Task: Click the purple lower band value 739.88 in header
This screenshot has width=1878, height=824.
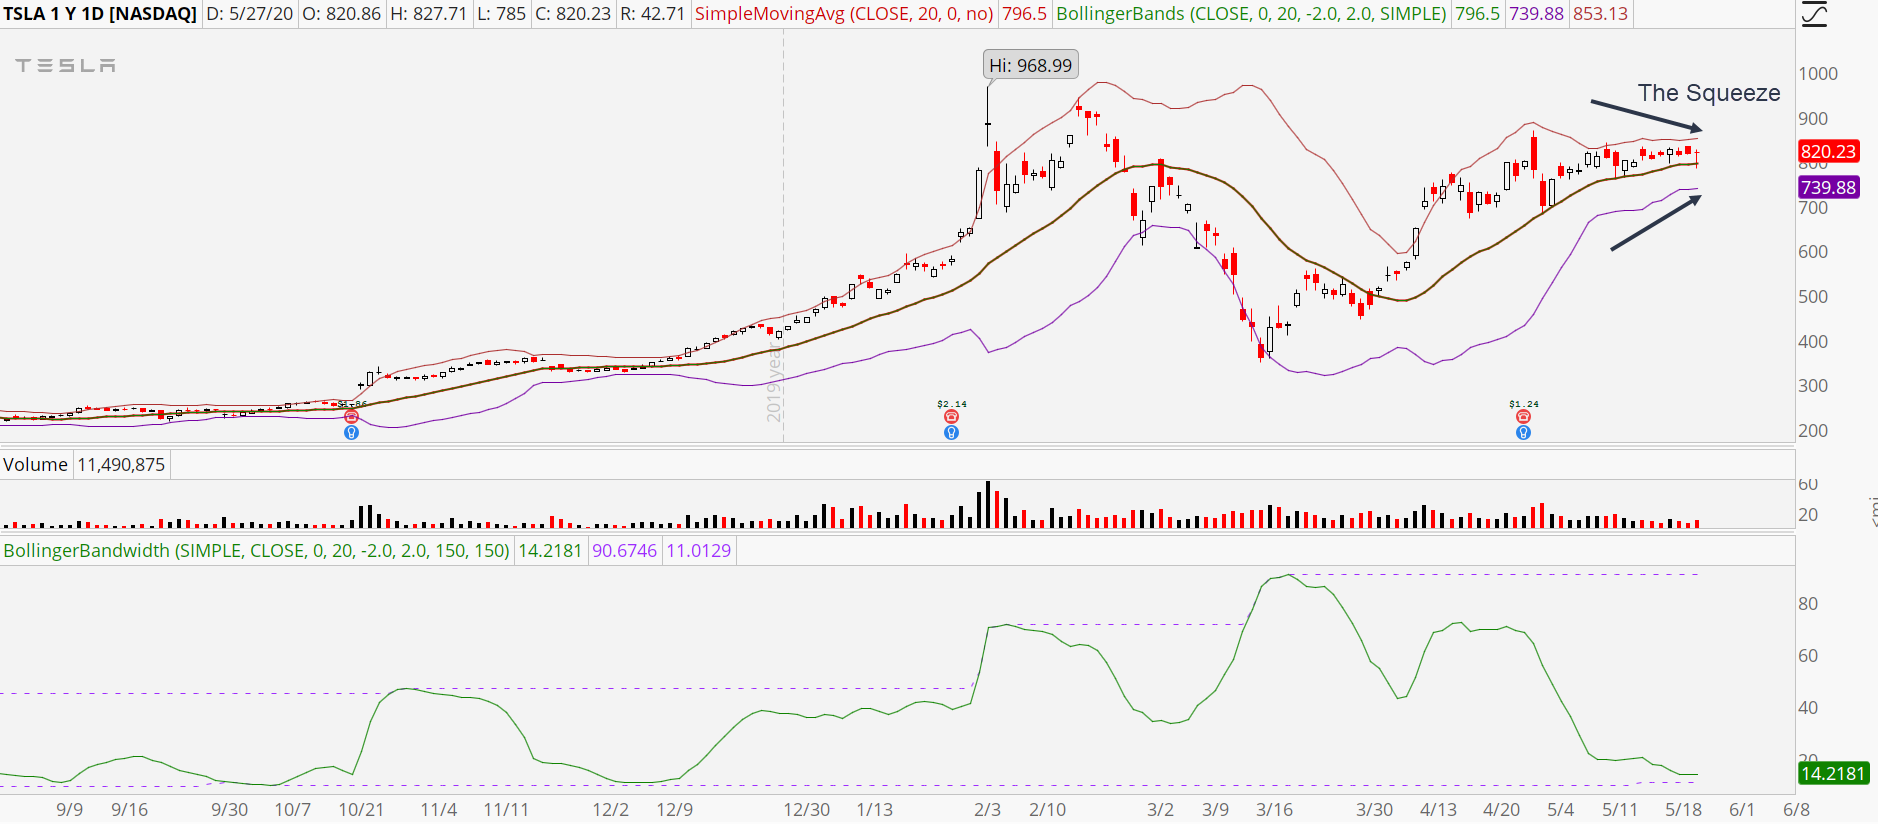Action: [x=1536, y=14]
